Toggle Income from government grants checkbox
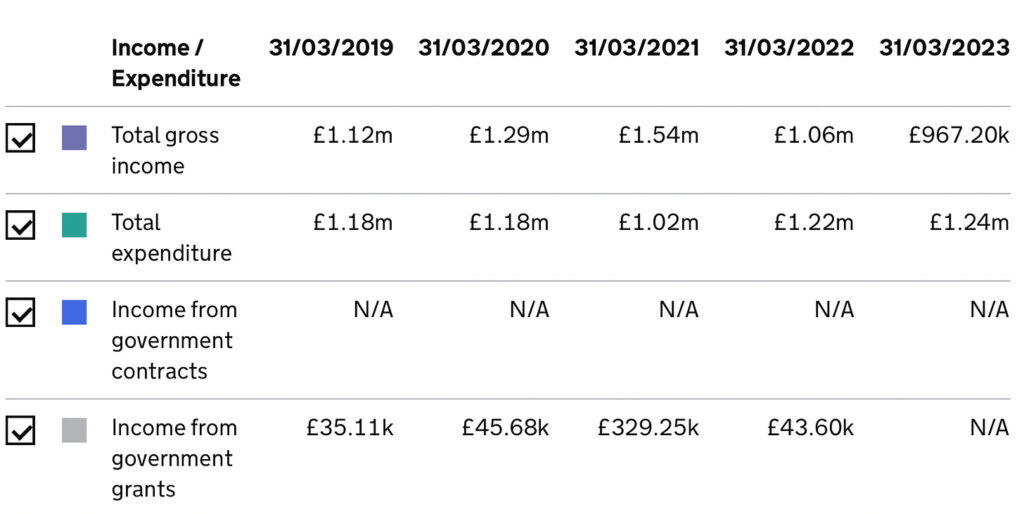Viewport: 1024px width, 514px height. [x=21, y=430]
